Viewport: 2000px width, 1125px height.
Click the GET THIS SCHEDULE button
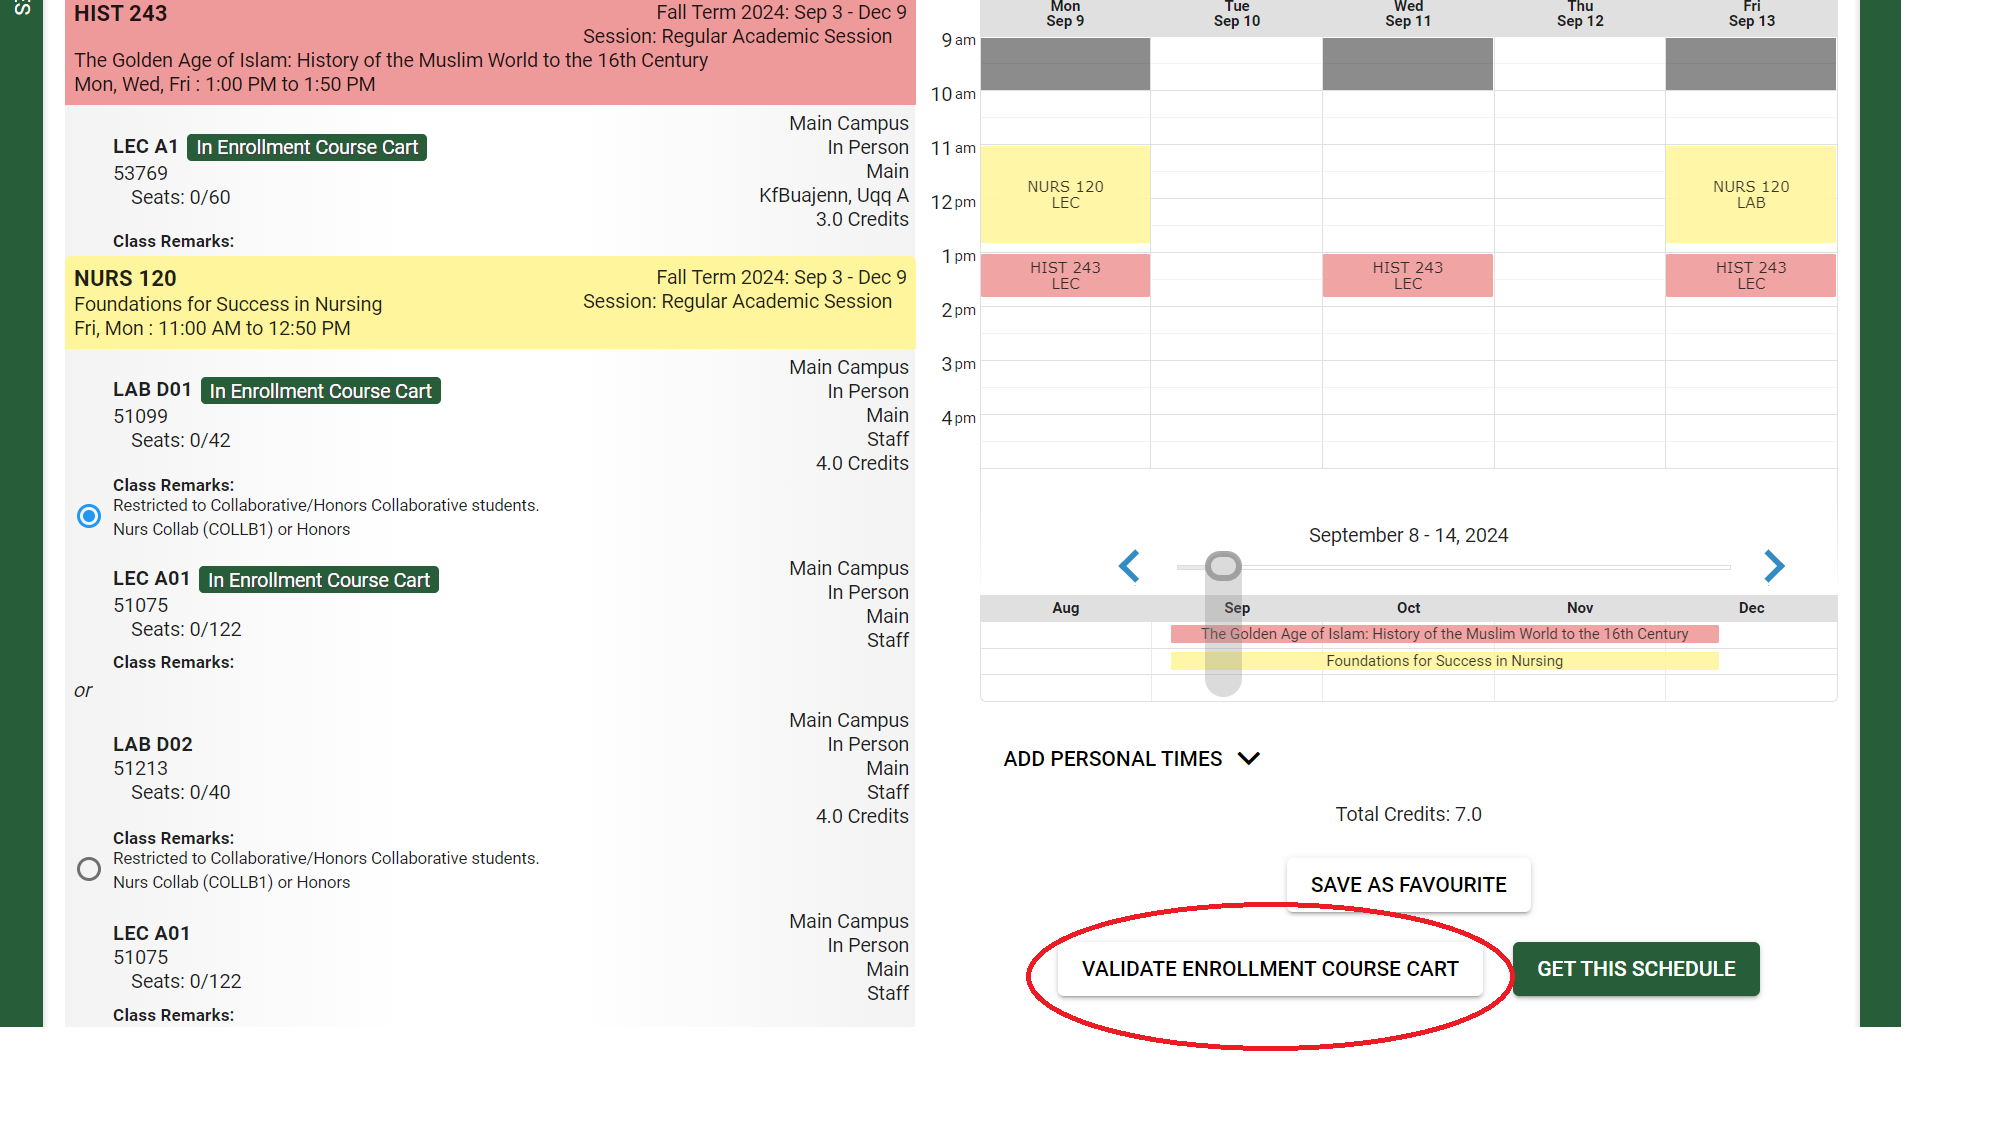[x=1636, y=968]
